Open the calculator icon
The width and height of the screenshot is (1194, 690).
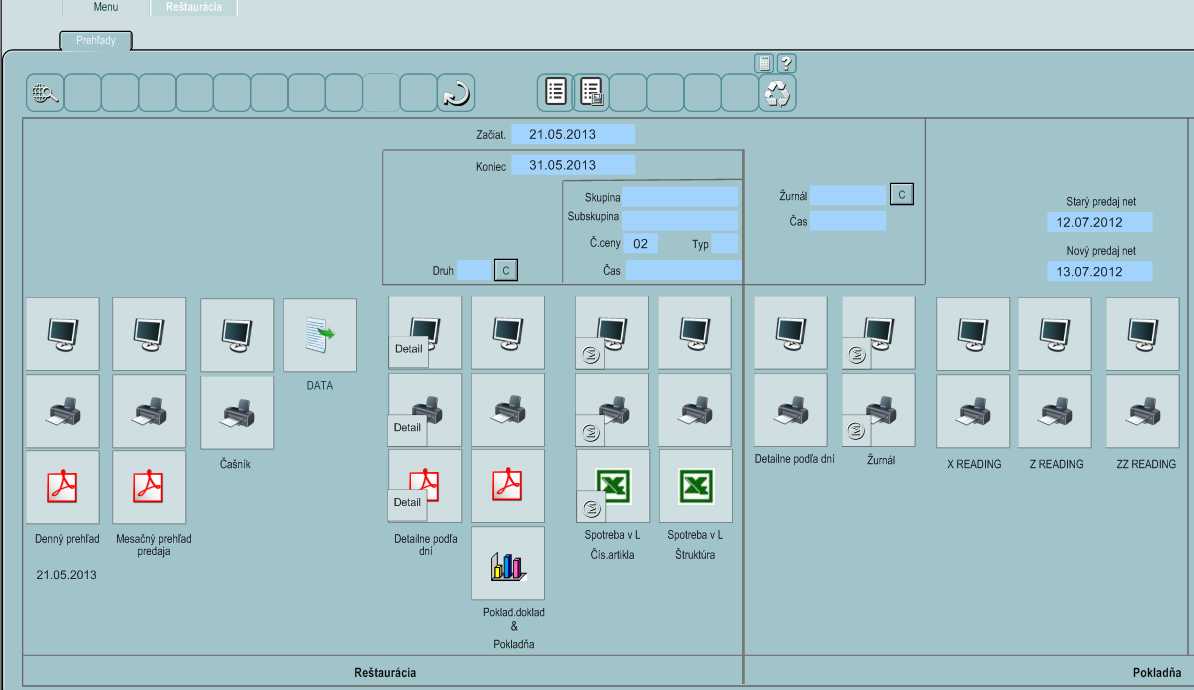764,63
